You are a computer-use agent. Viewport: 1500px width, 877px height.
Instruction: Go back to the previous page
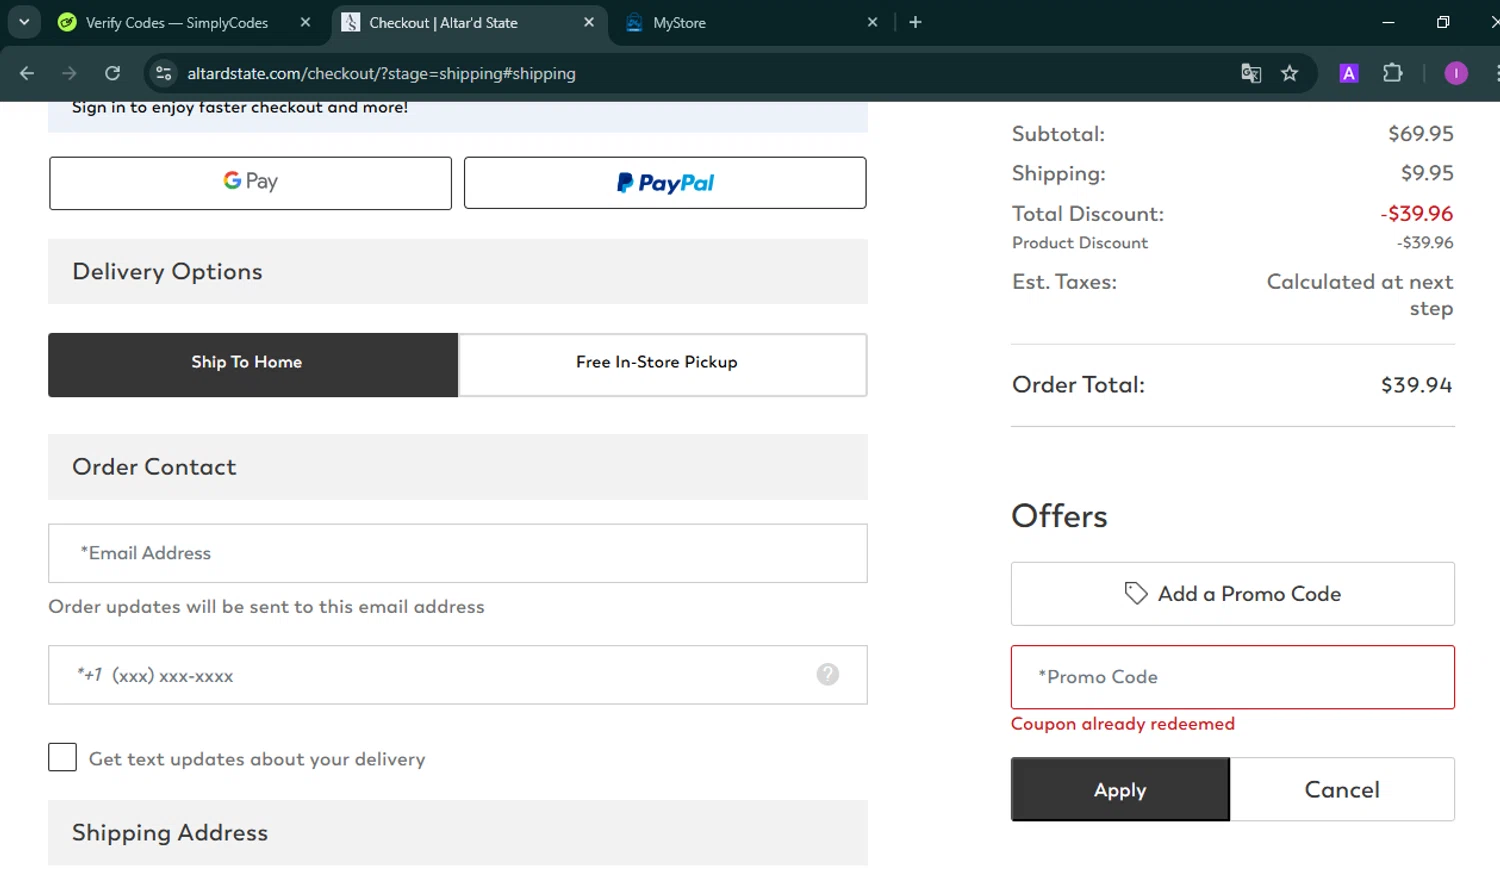click(x=27, y=73)
